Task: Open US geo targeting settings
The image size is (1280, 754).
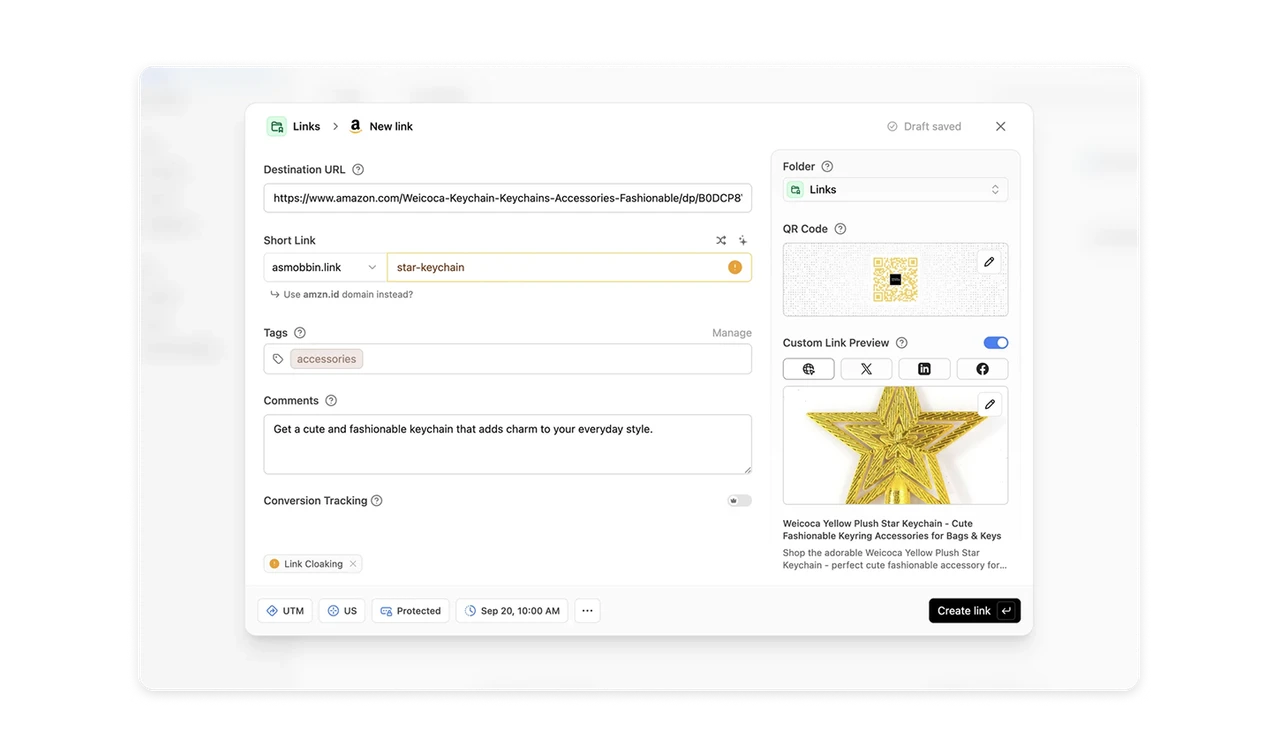Action: coord(342,611)
